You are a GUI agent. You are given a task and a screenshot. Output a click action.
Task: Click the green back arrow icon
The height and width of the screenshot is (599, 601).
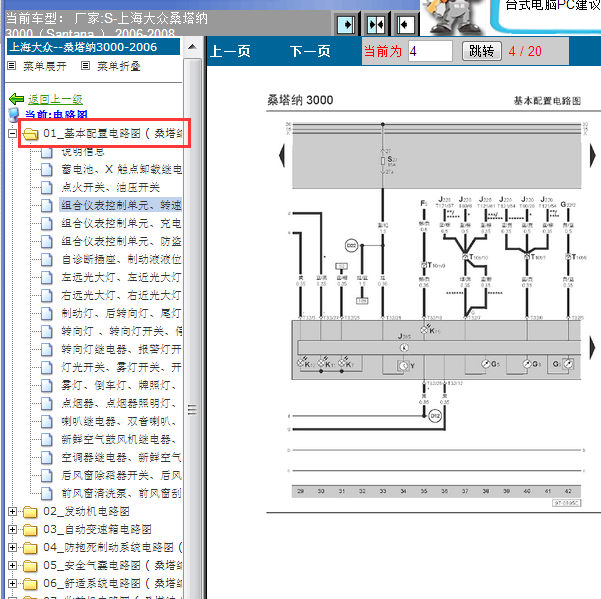tap(16, 99)
